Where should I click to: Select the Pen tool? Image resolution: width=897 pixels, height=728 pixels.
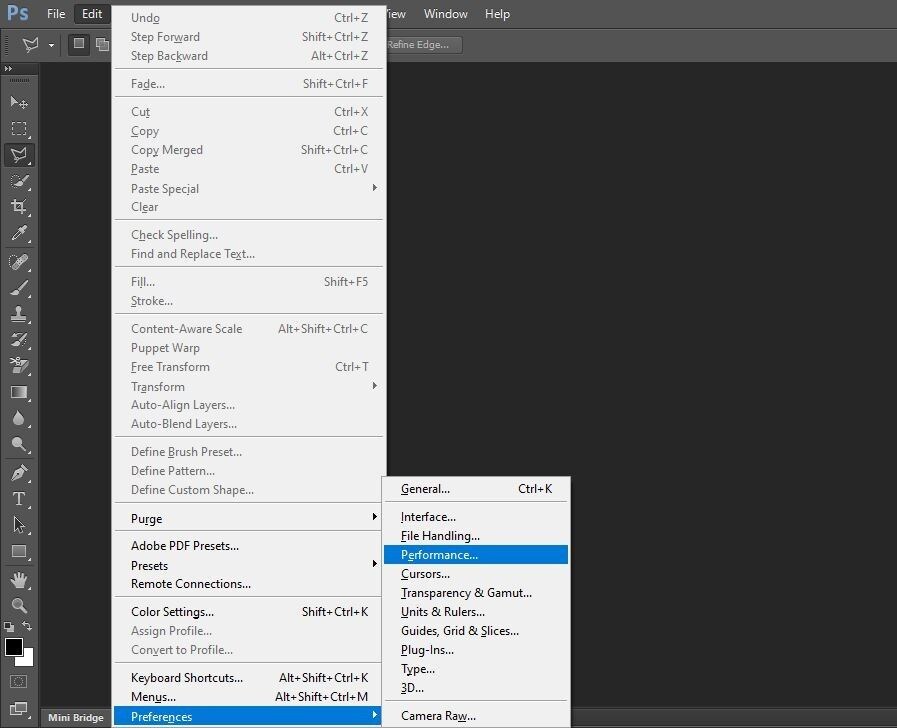point(19,474)
